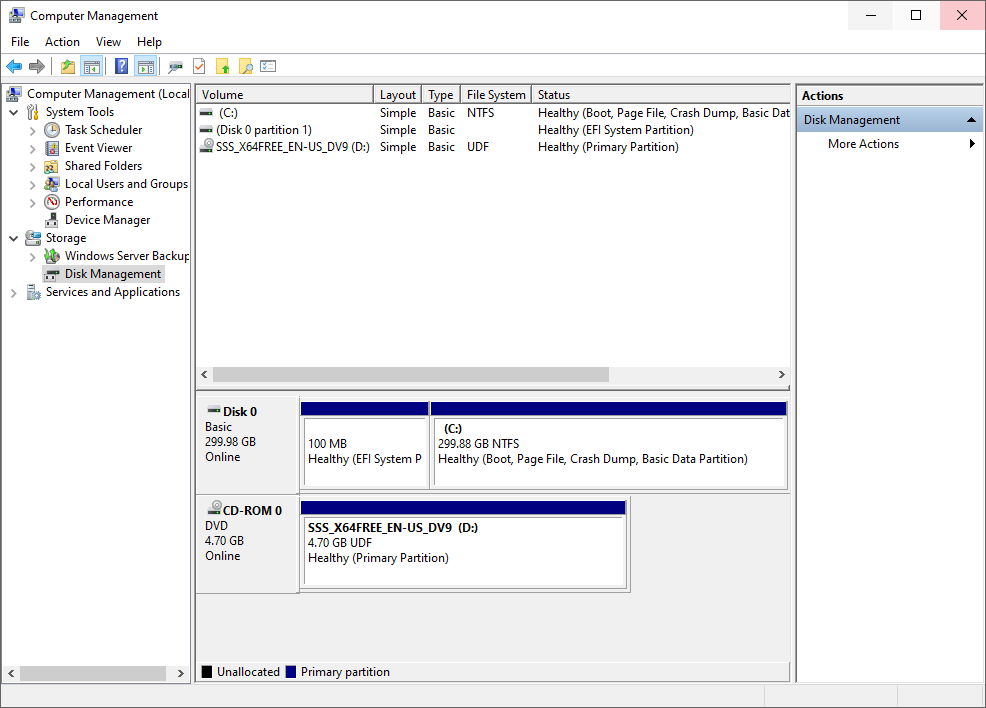
Task: Click the blue Help question mark icon
Action: tap(121, 67)
